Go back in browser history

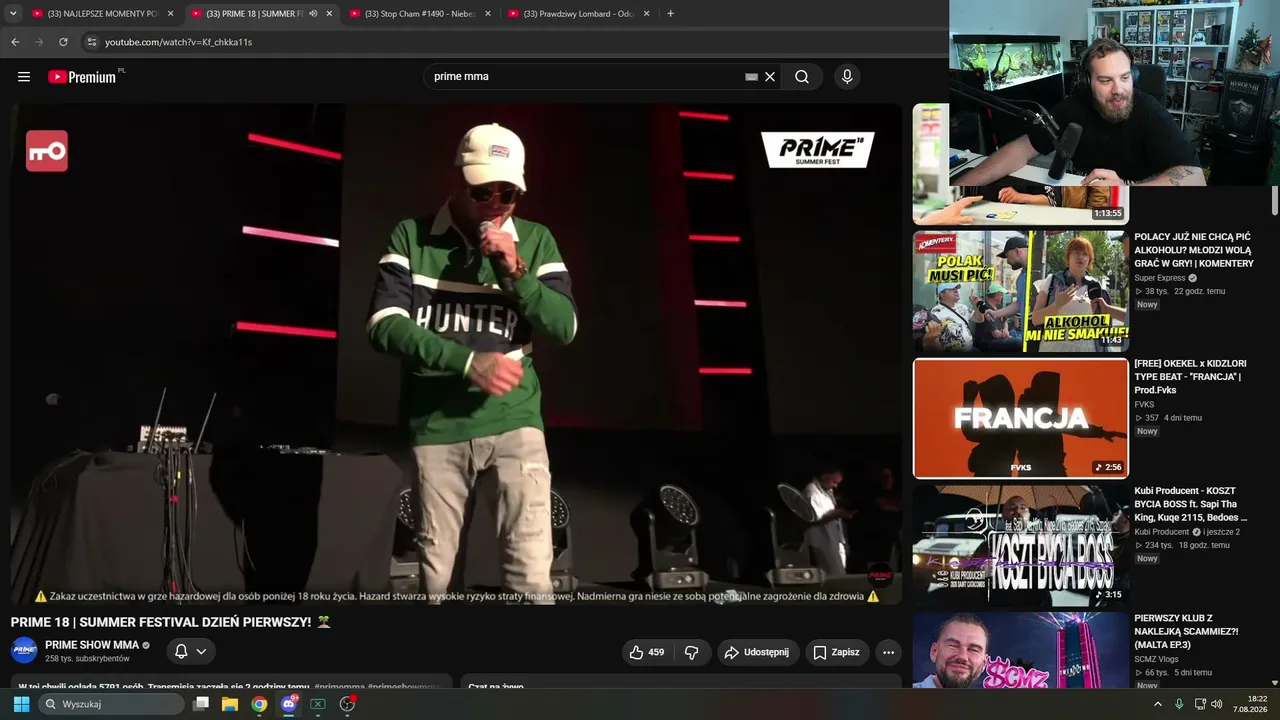click(15, 42)
